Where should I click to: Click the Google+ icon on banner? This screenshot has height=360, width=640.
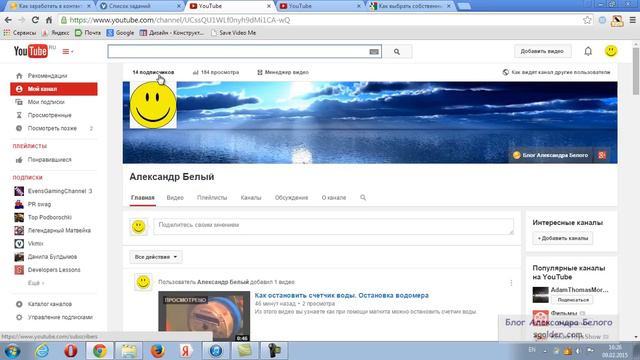click(602, 155)
